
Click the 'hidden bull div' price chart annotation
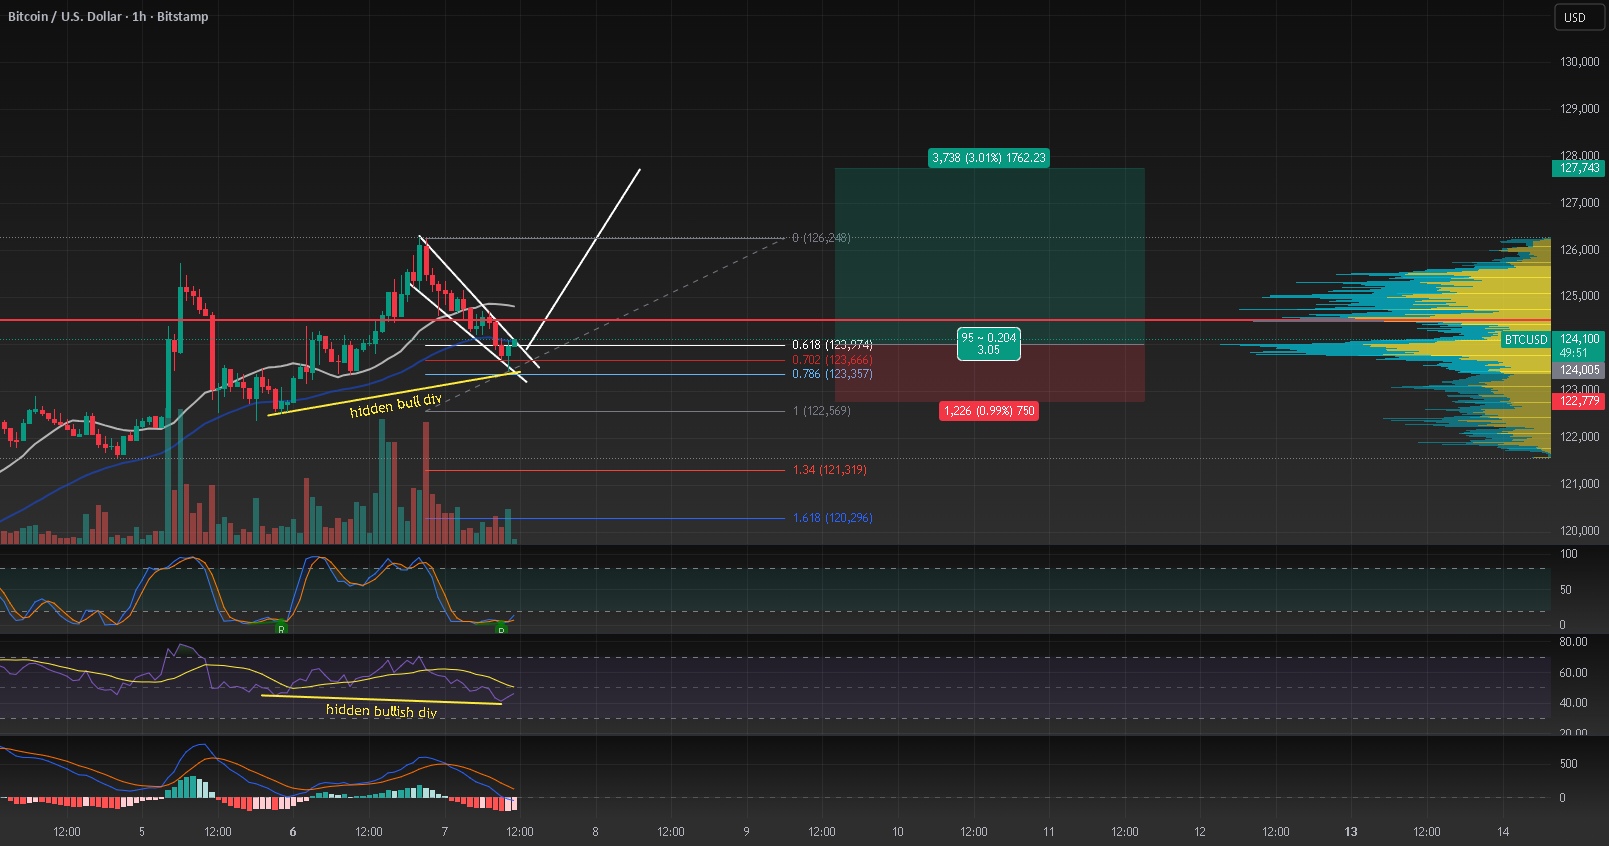point(395,405)
